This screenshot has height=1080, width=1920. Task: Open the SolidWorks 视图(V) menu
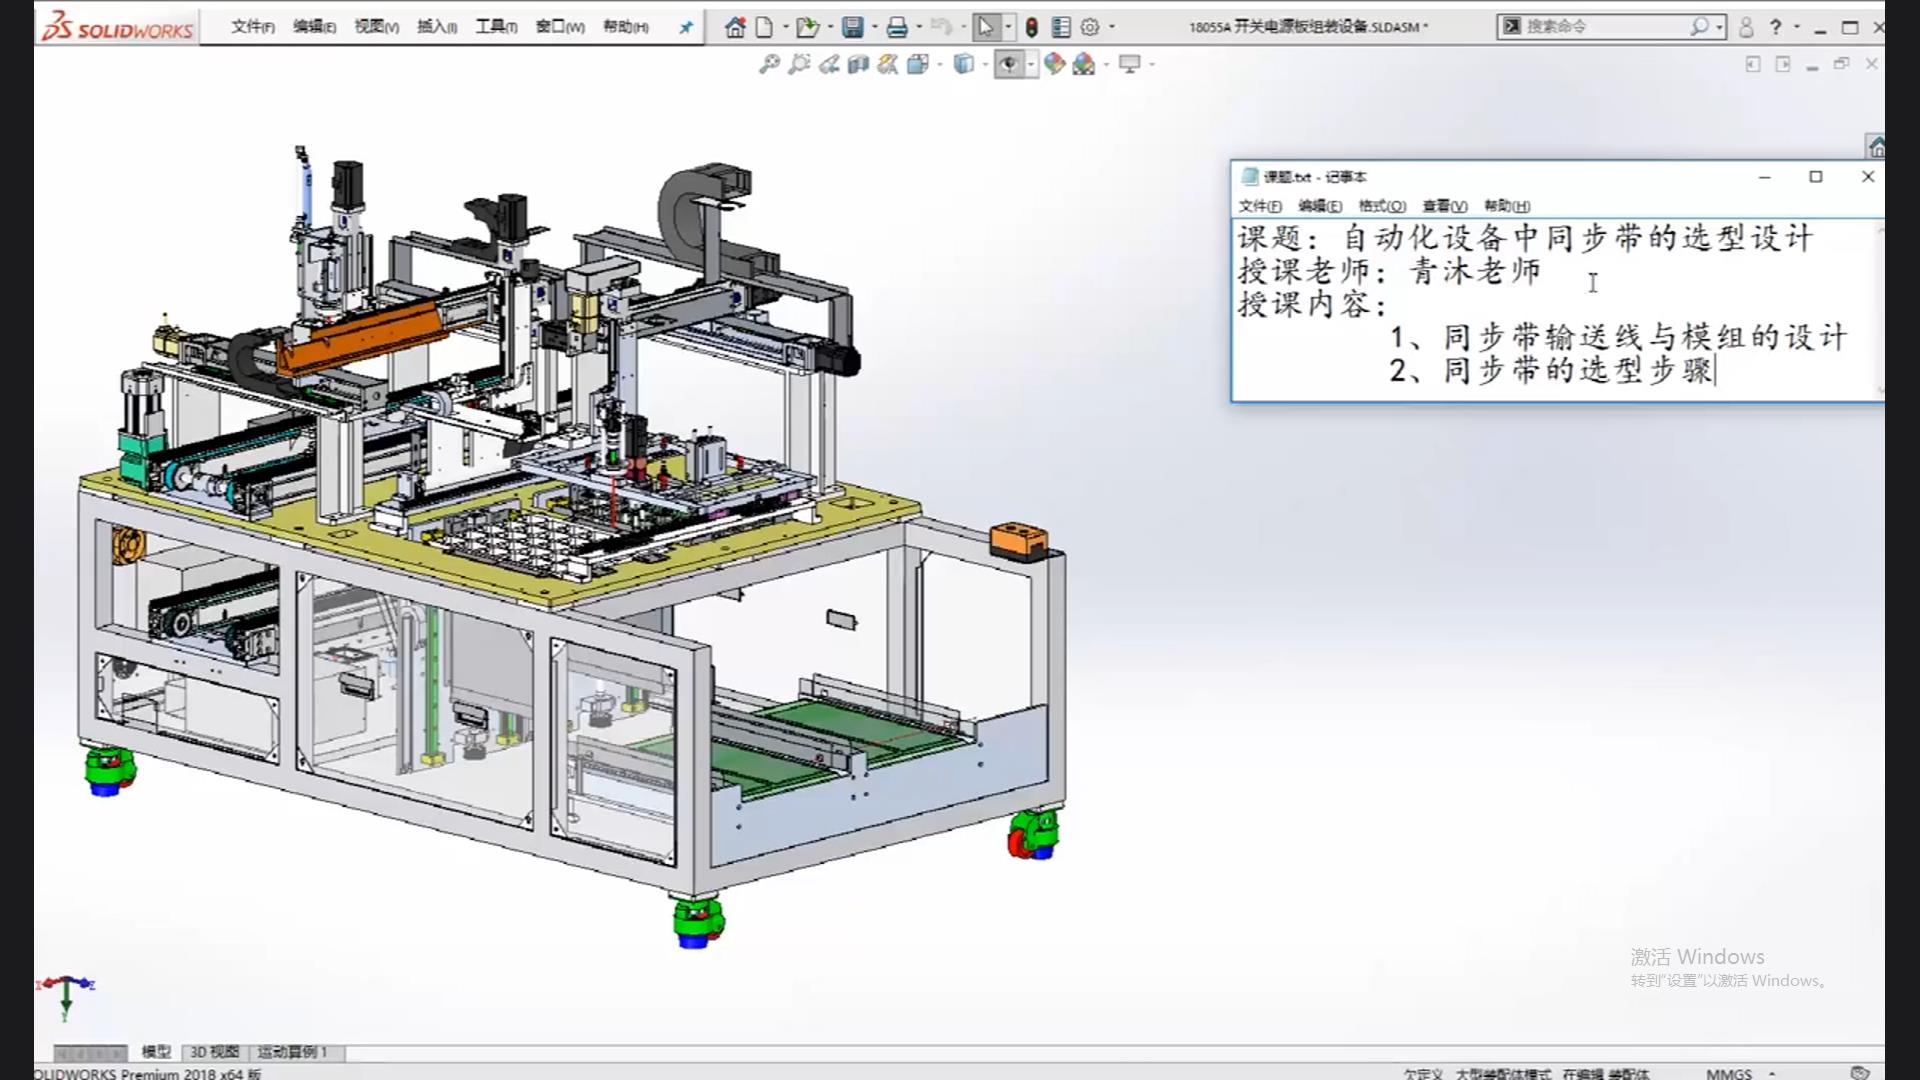coord(376,27)
